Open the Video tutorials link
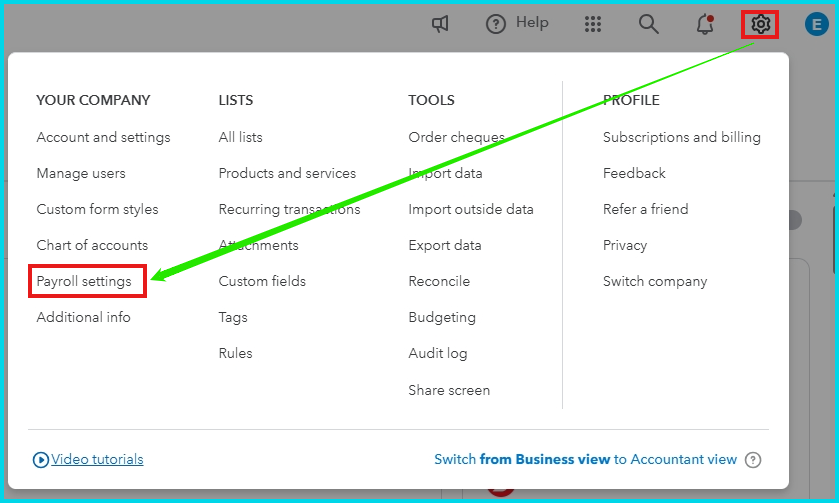The height and width of the screenshot is (503, 839). coord(97,460)
